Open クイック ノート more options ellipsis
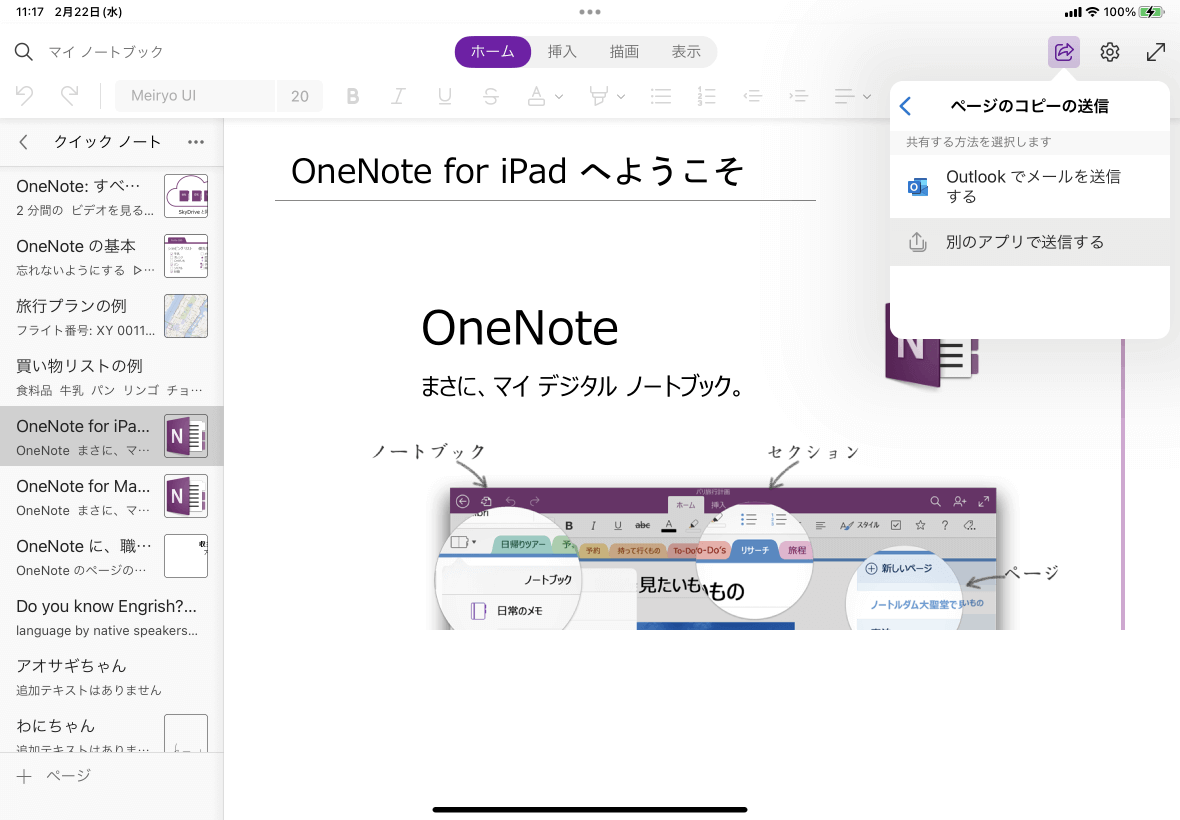The image size is (1180, 820). click(x=196, y=142)
